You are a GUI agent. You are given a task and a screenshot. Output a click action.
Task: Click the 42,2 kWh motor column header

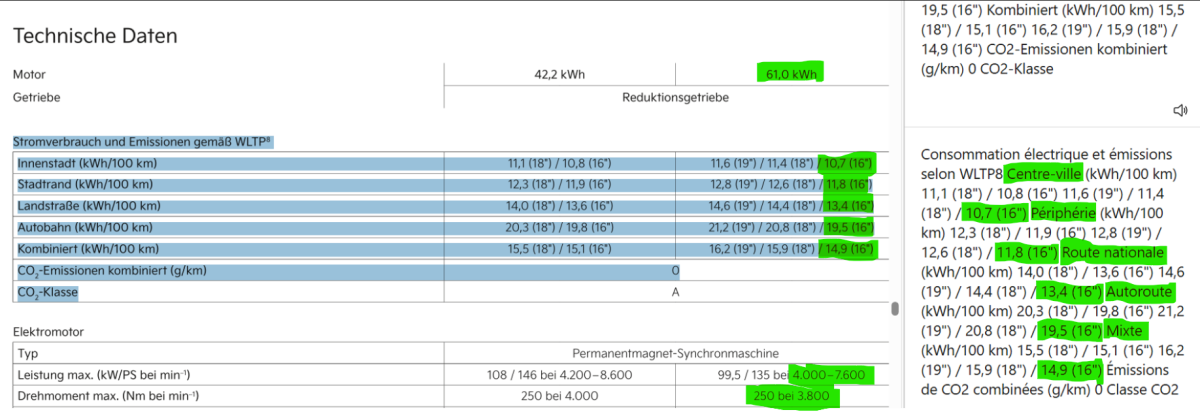[x=559, y=74]
